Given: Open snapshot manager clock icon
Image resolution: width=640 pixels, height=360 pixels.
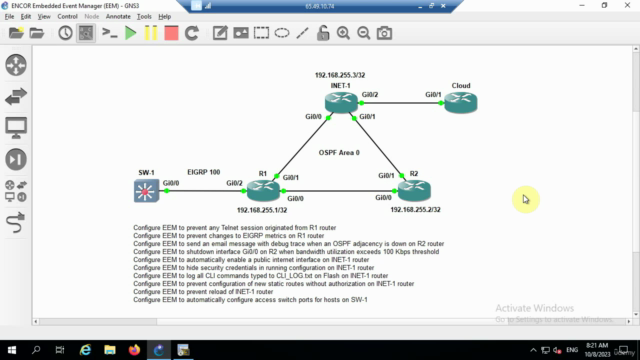Looking at the screenshot, I should pyautogui.click(x=65, y=33).
